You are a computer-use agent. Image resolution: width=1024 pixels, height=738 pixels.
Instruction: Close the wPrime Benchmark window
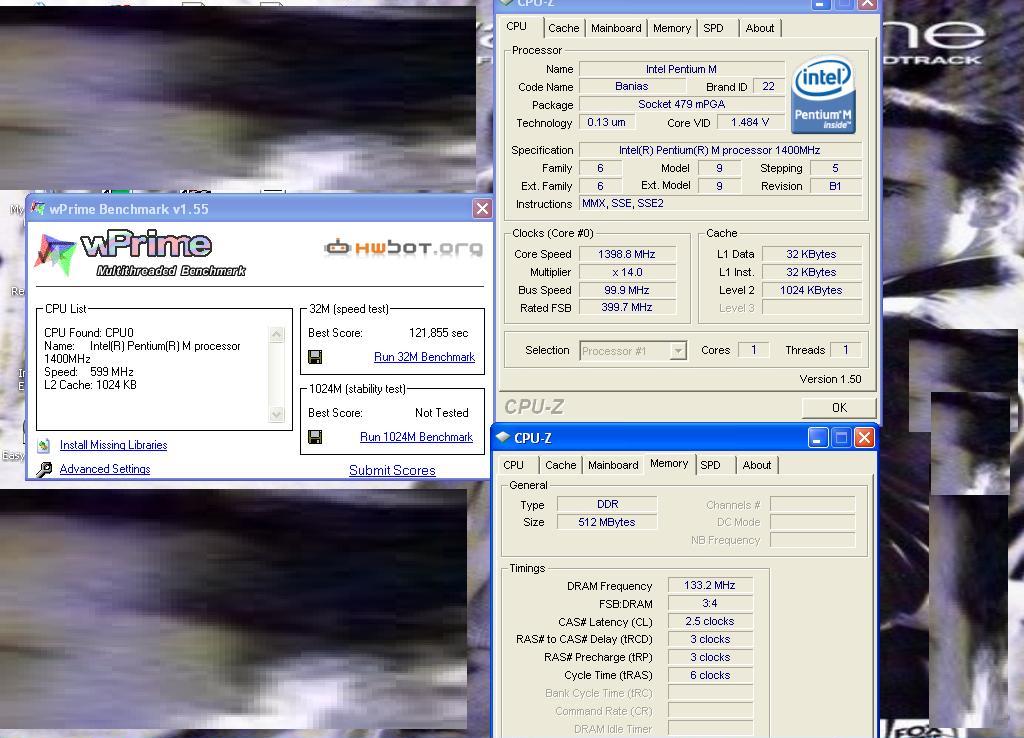(482, 208)
